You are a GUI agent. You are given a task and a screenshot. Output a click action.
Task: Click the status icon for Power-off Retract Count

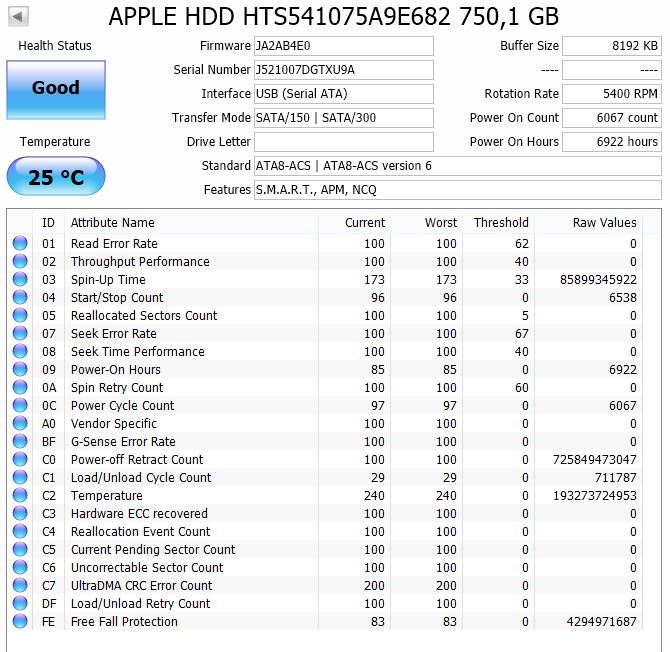20,459
